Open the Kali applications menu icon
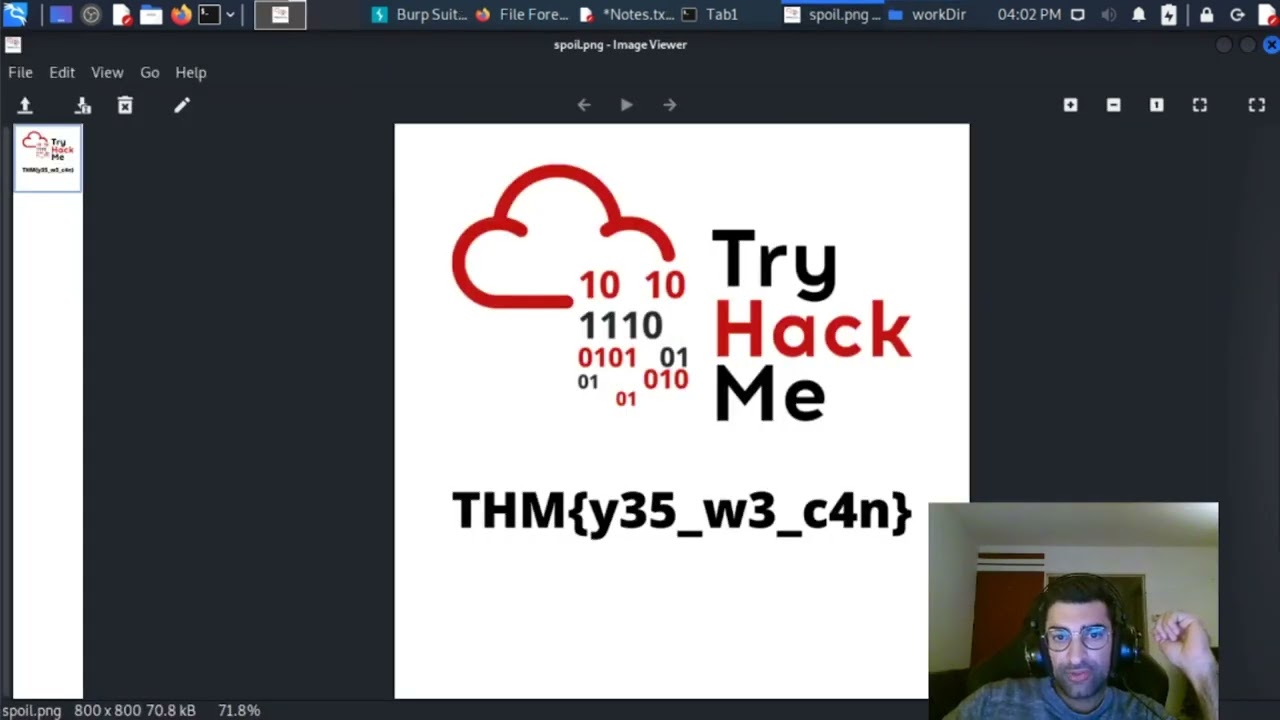 pyautogui.click(x=15, y=14)
